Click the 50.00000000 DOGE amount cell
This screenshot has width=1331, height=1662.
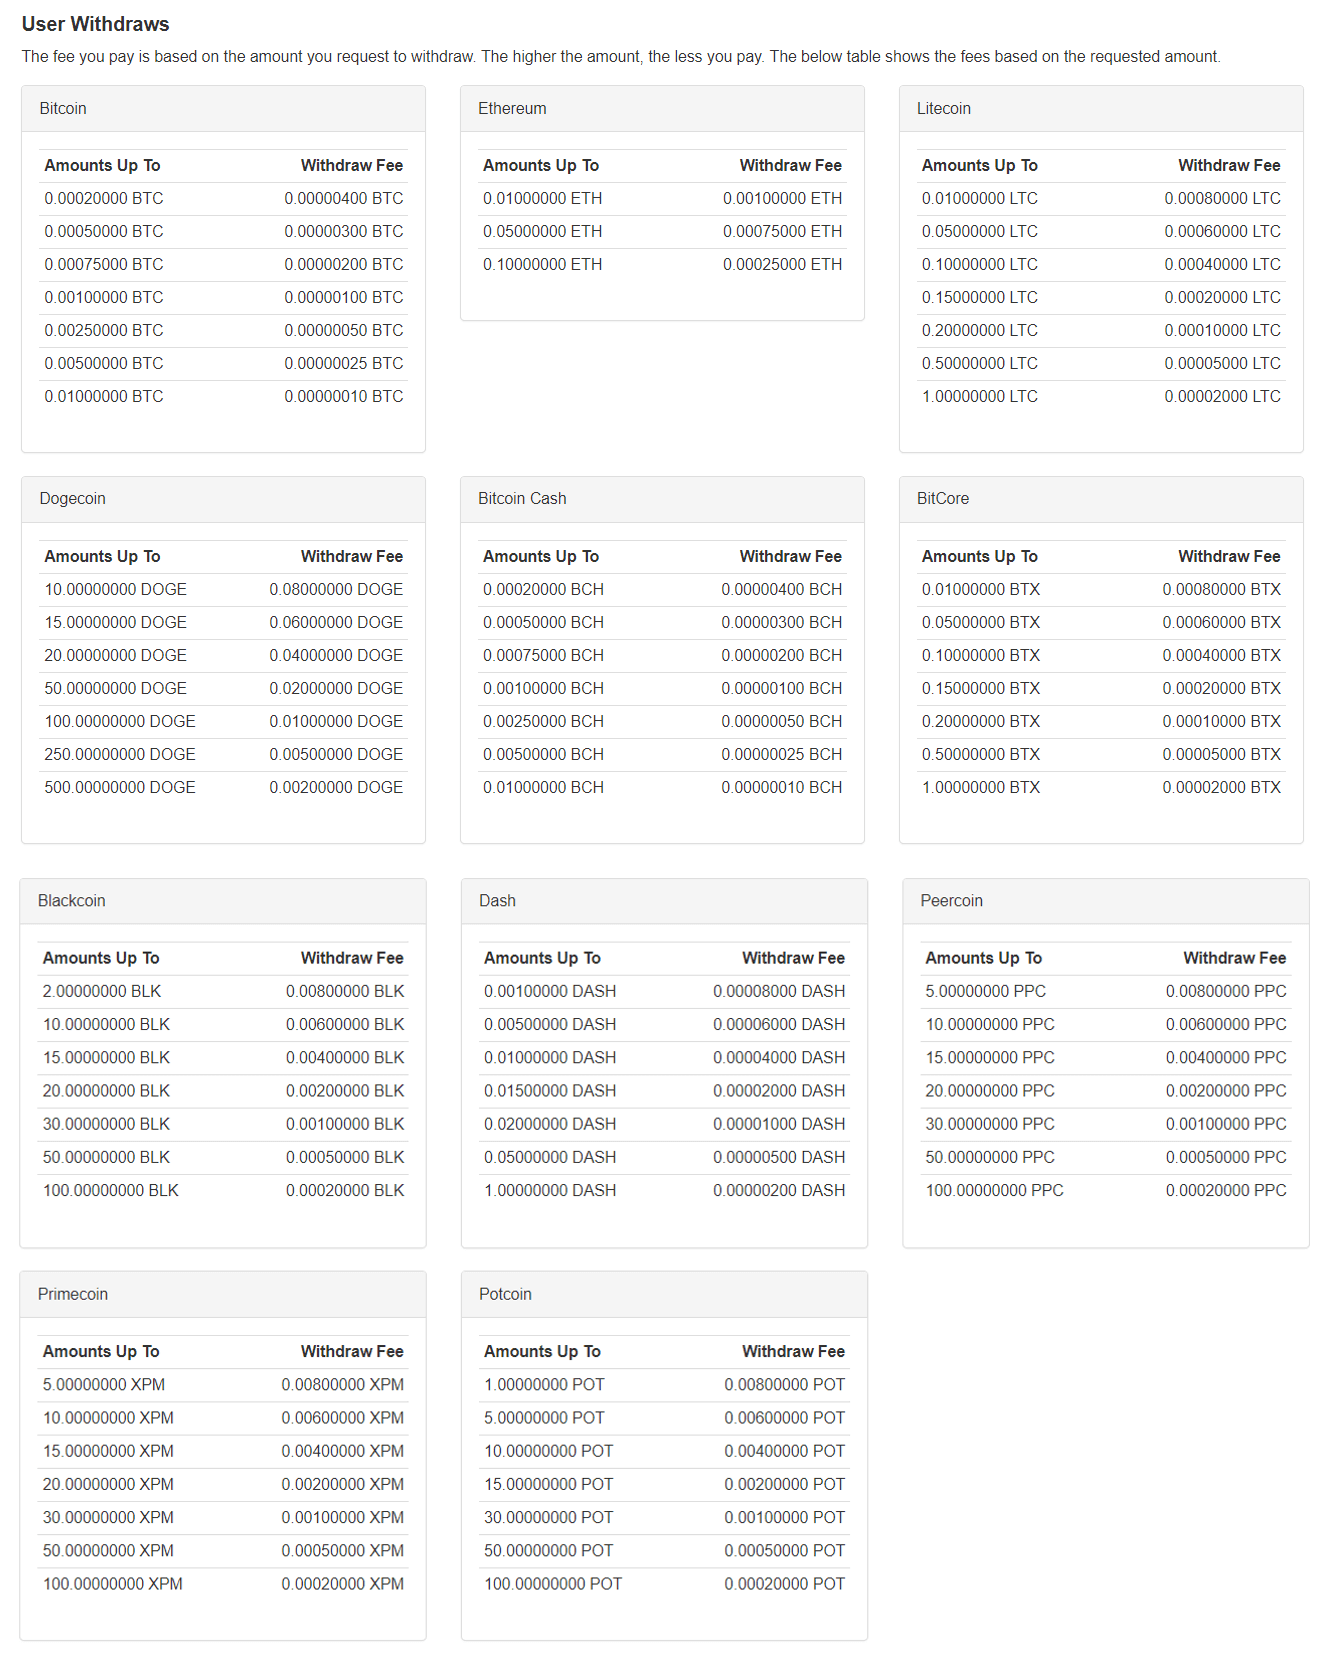116,689
